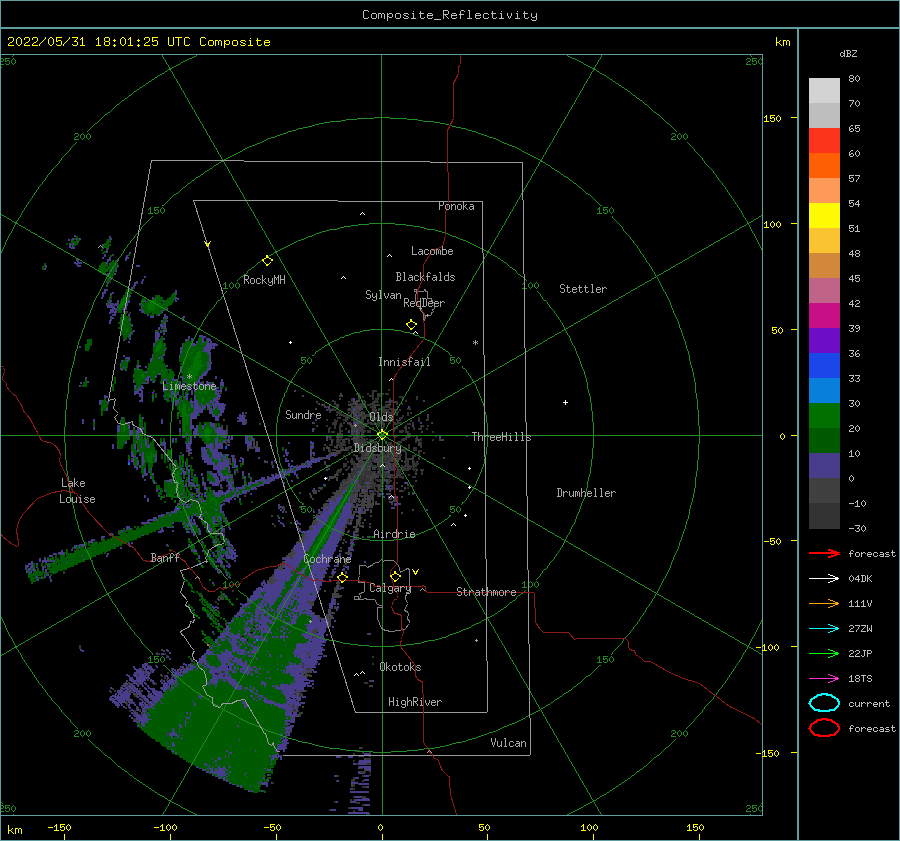Click the 80 dBZ color swatch
This screenshot has width=900, height=841.
coord(824,90)
